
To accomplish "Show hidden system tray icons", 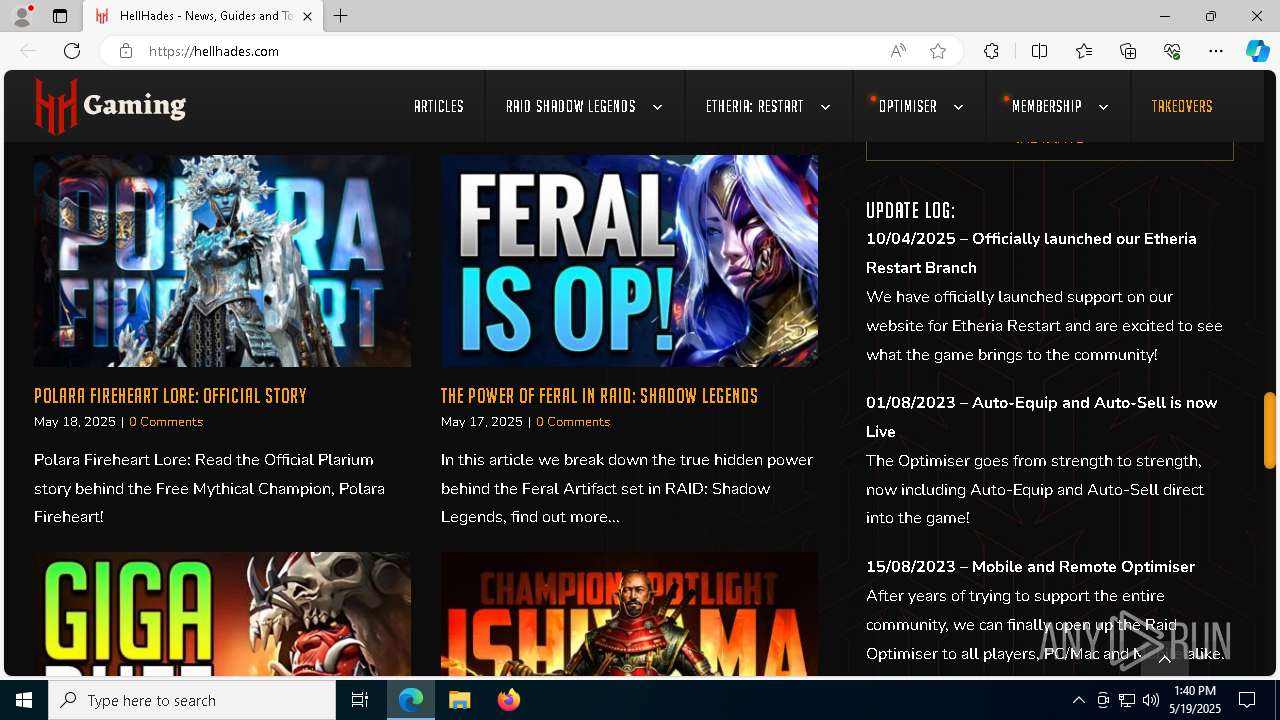I will click(x=1078, y=700).
